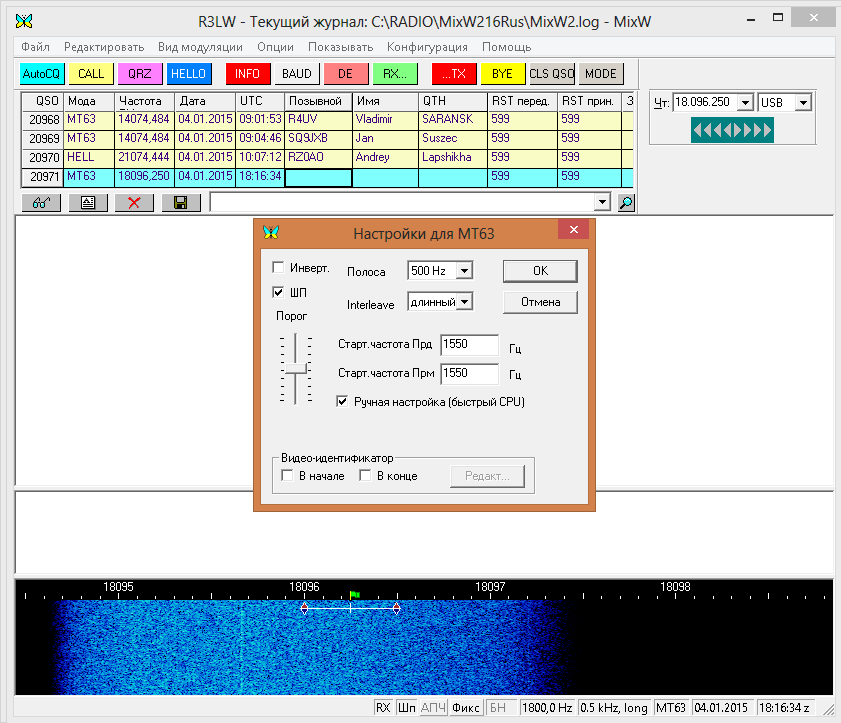
Task: Expand the Interleave dropdown
Action: click(x=463, y=301)
